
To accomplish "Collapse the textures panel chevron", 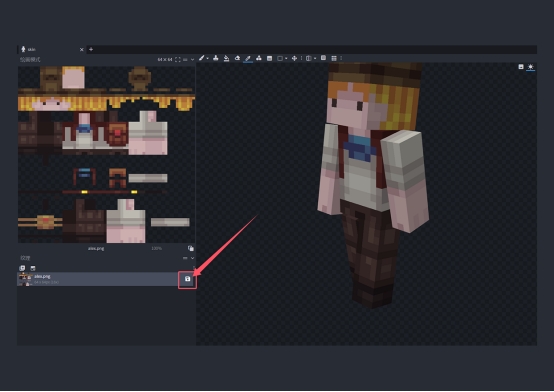I will click(x=193, y=258).
